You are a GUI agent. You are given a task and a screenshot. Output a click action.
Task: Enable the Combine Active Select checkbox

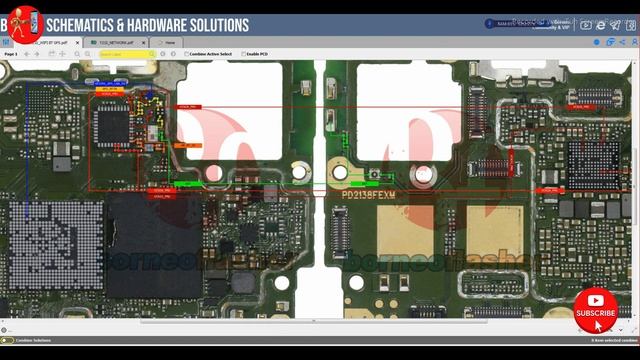pyautogui.click(x=187, y=54)
